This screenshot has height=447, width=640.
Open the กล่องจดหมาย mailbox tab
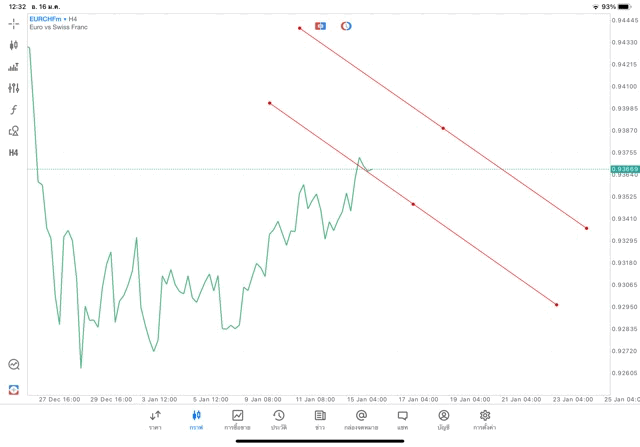coord(361,420)
